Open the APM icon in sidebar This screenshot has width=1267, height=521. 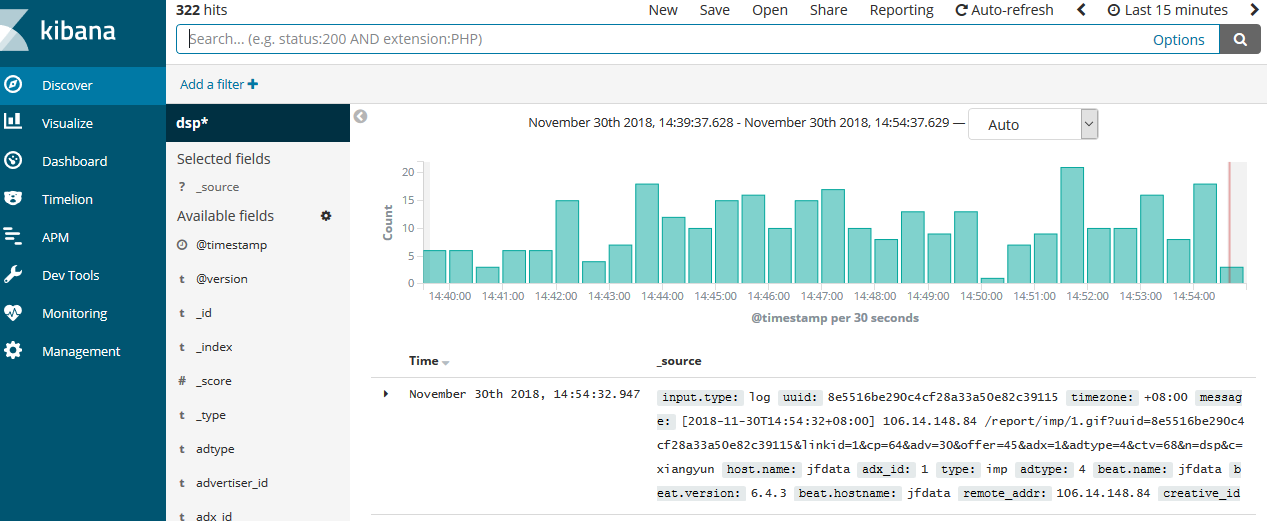[x=14, y=237]
